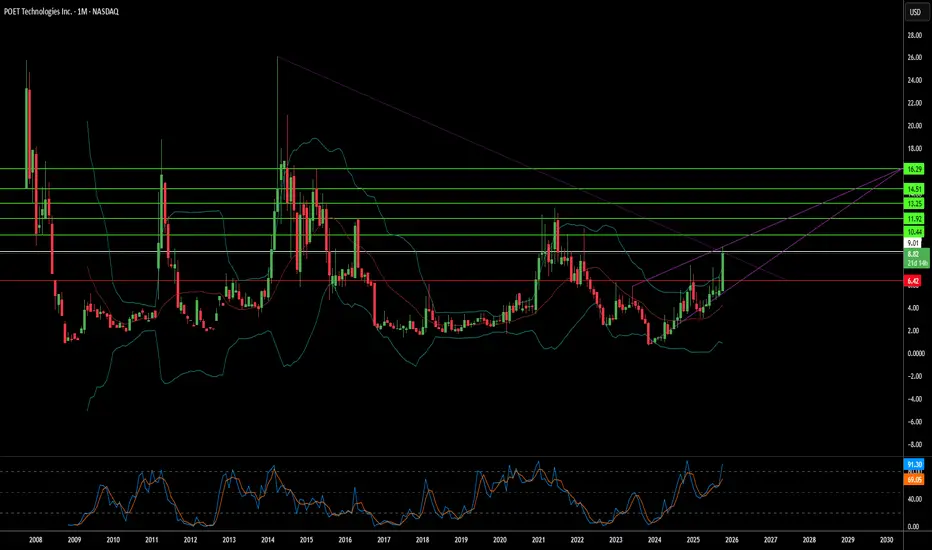
Task: Select the red 6.42 support level label
Action: tap(913, 281)
